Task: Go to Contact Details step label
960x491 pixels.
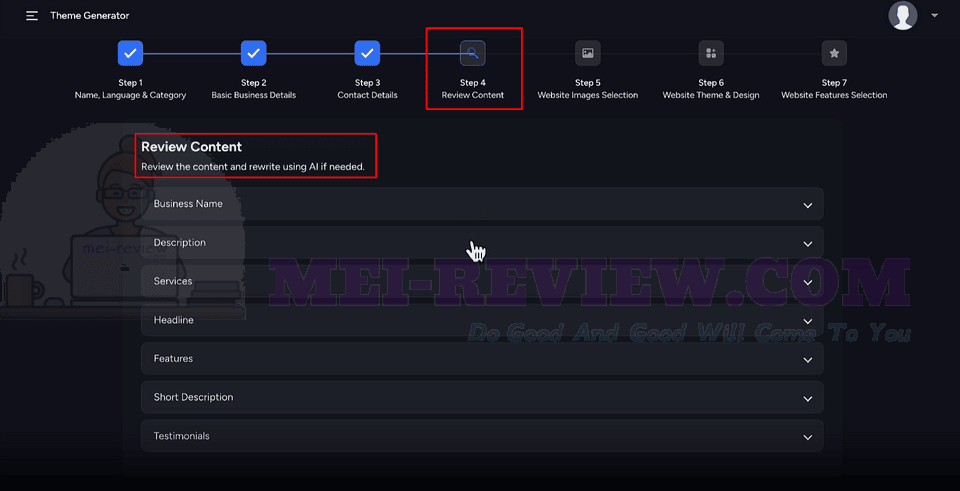Action: (x=367, y=95)
